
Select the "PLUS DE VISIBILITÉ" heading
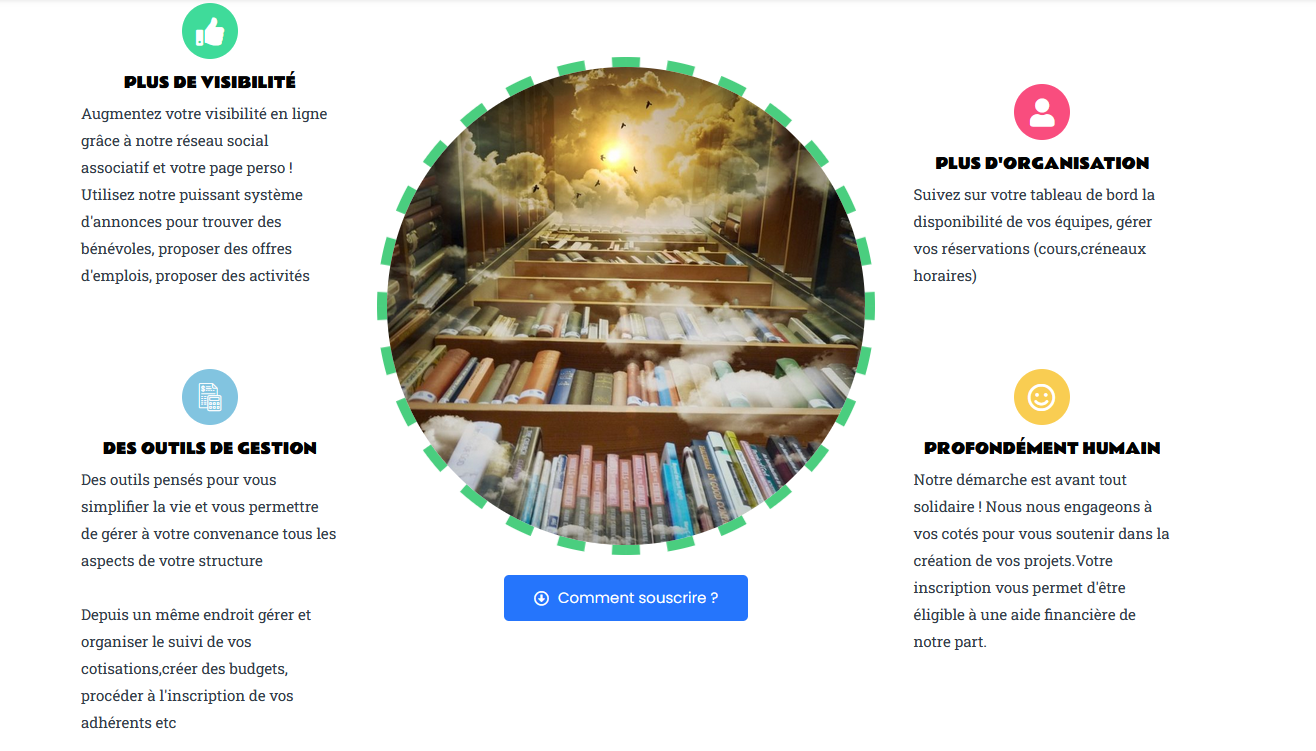click(x=210, y=82)
